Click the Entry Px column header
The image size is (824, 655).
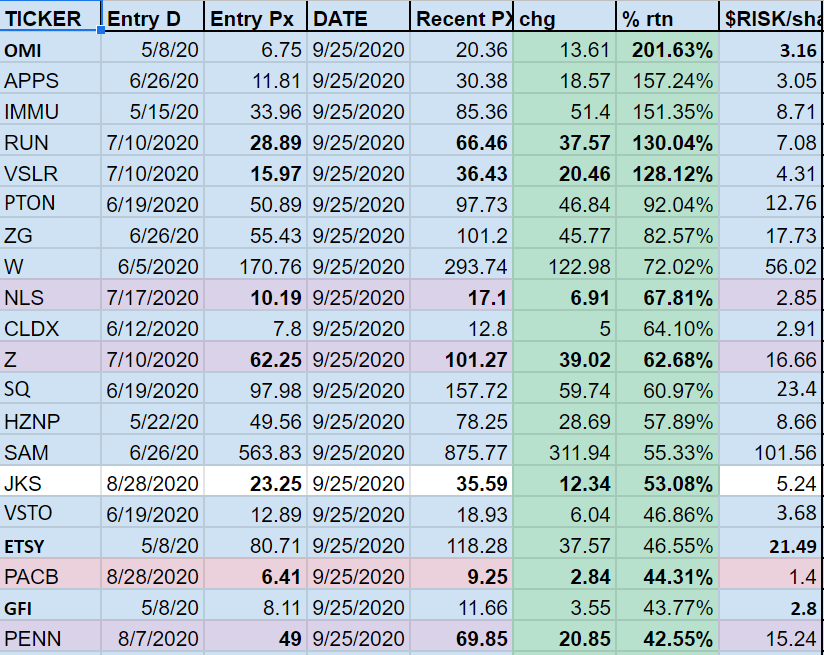[x=255, y=16]
